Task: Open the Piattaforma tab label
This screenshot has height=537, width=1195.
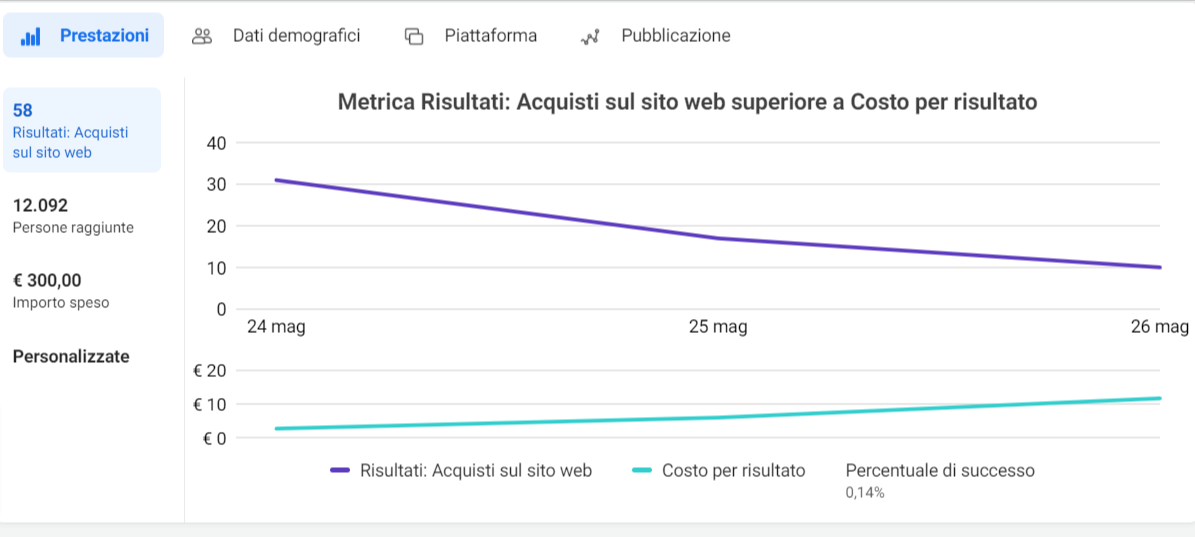Action: 490,36
